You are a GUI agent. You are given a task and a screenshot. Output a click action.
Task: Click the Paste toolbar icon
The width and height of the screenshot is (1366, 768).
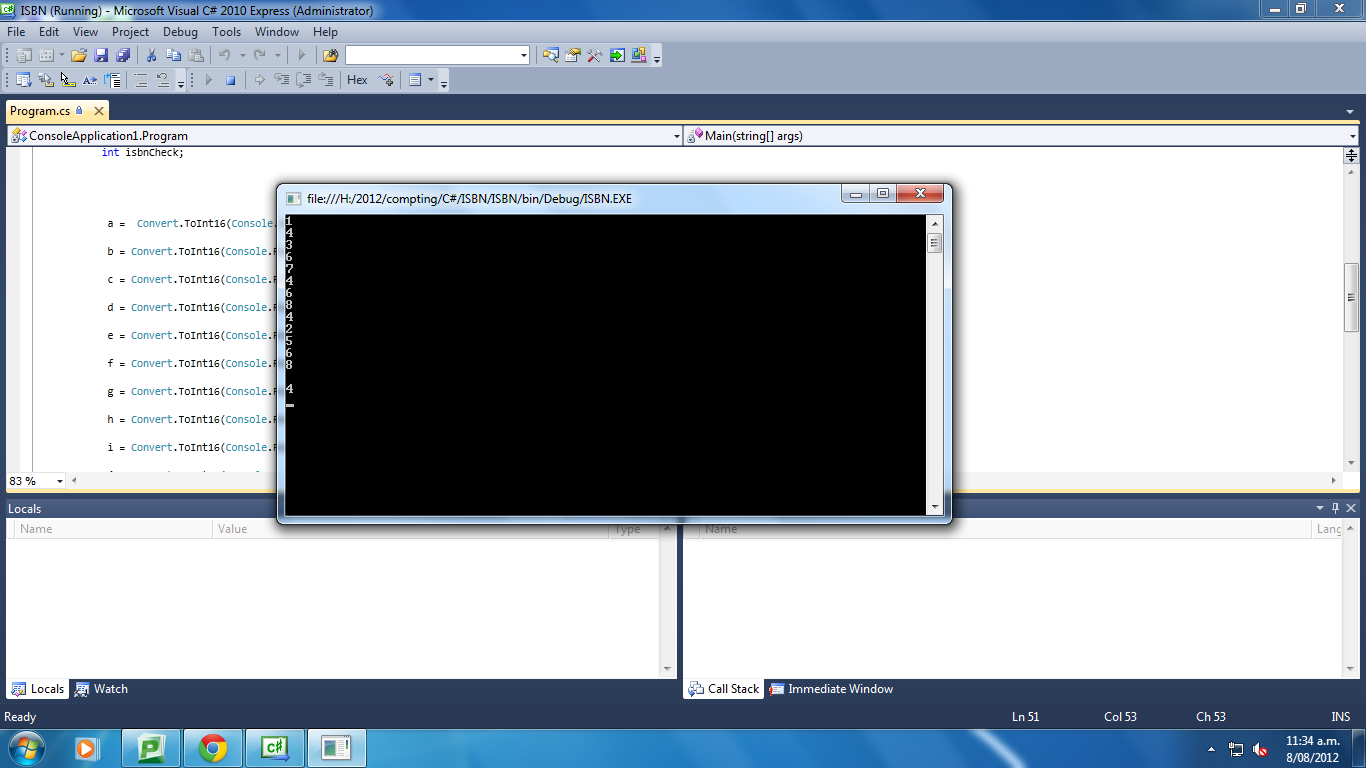(194, 55)
